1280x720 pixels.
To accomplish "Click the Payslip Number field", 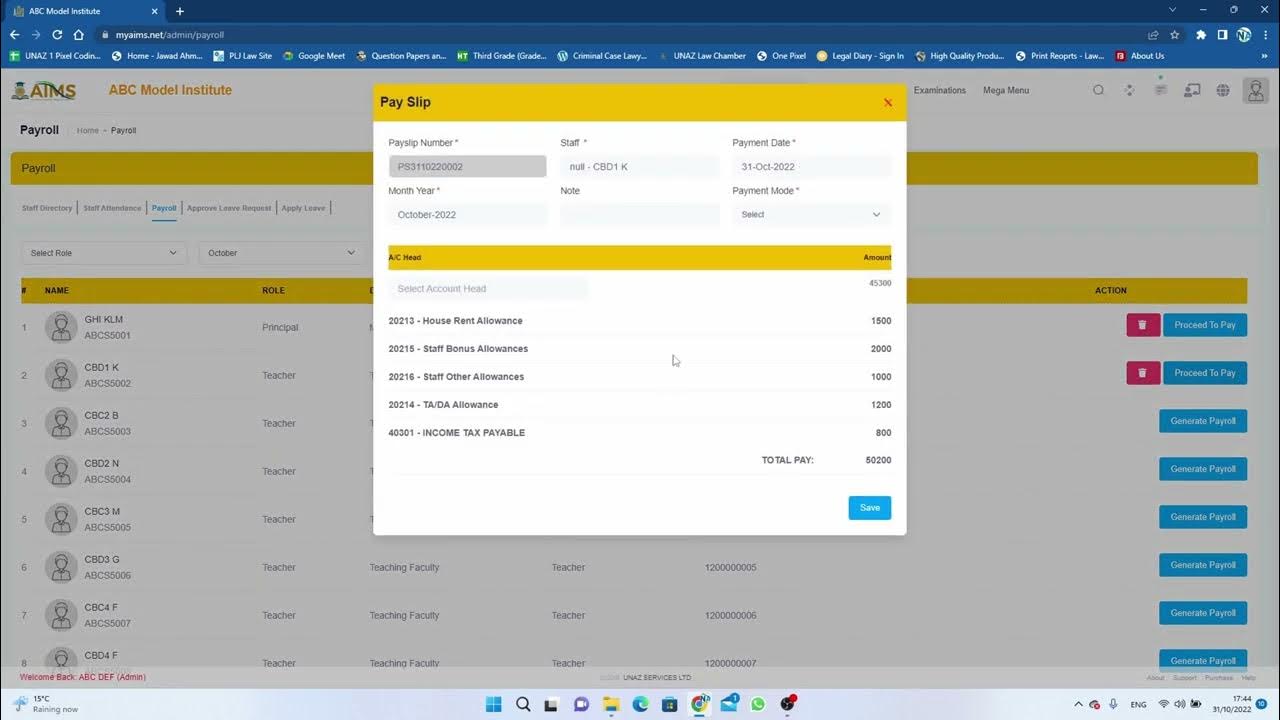I will (468, 167).
